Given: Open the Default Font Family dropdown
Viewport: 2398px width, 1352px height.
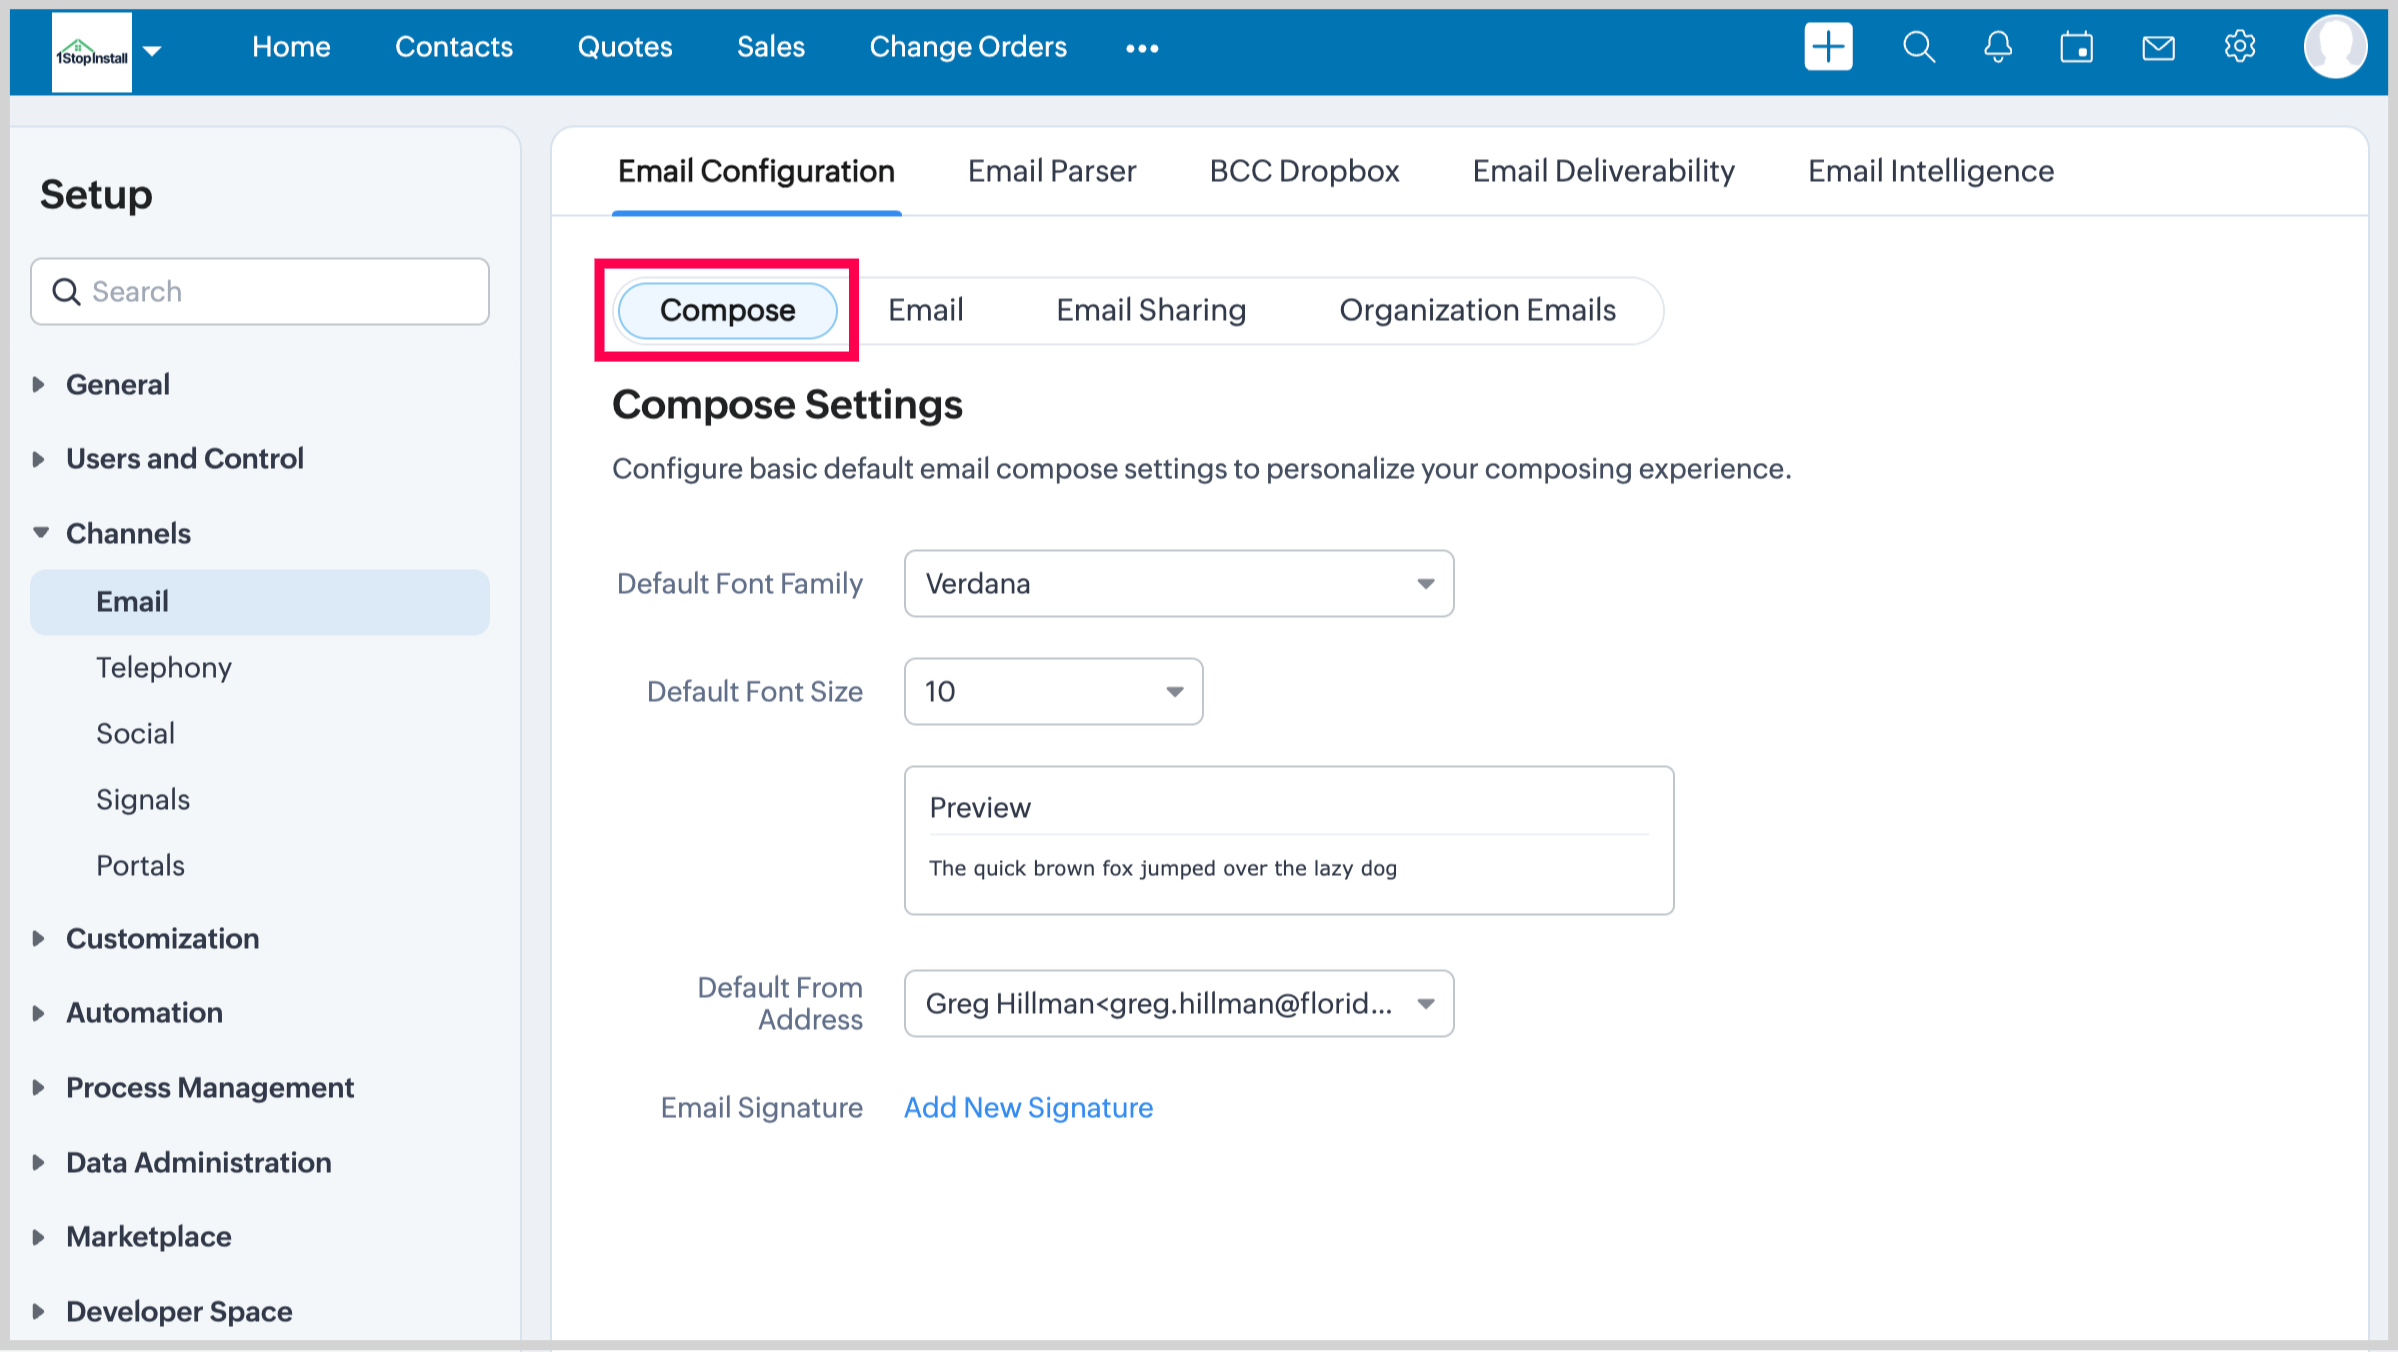Looking at the screenshot, I should click(1178, 583).
